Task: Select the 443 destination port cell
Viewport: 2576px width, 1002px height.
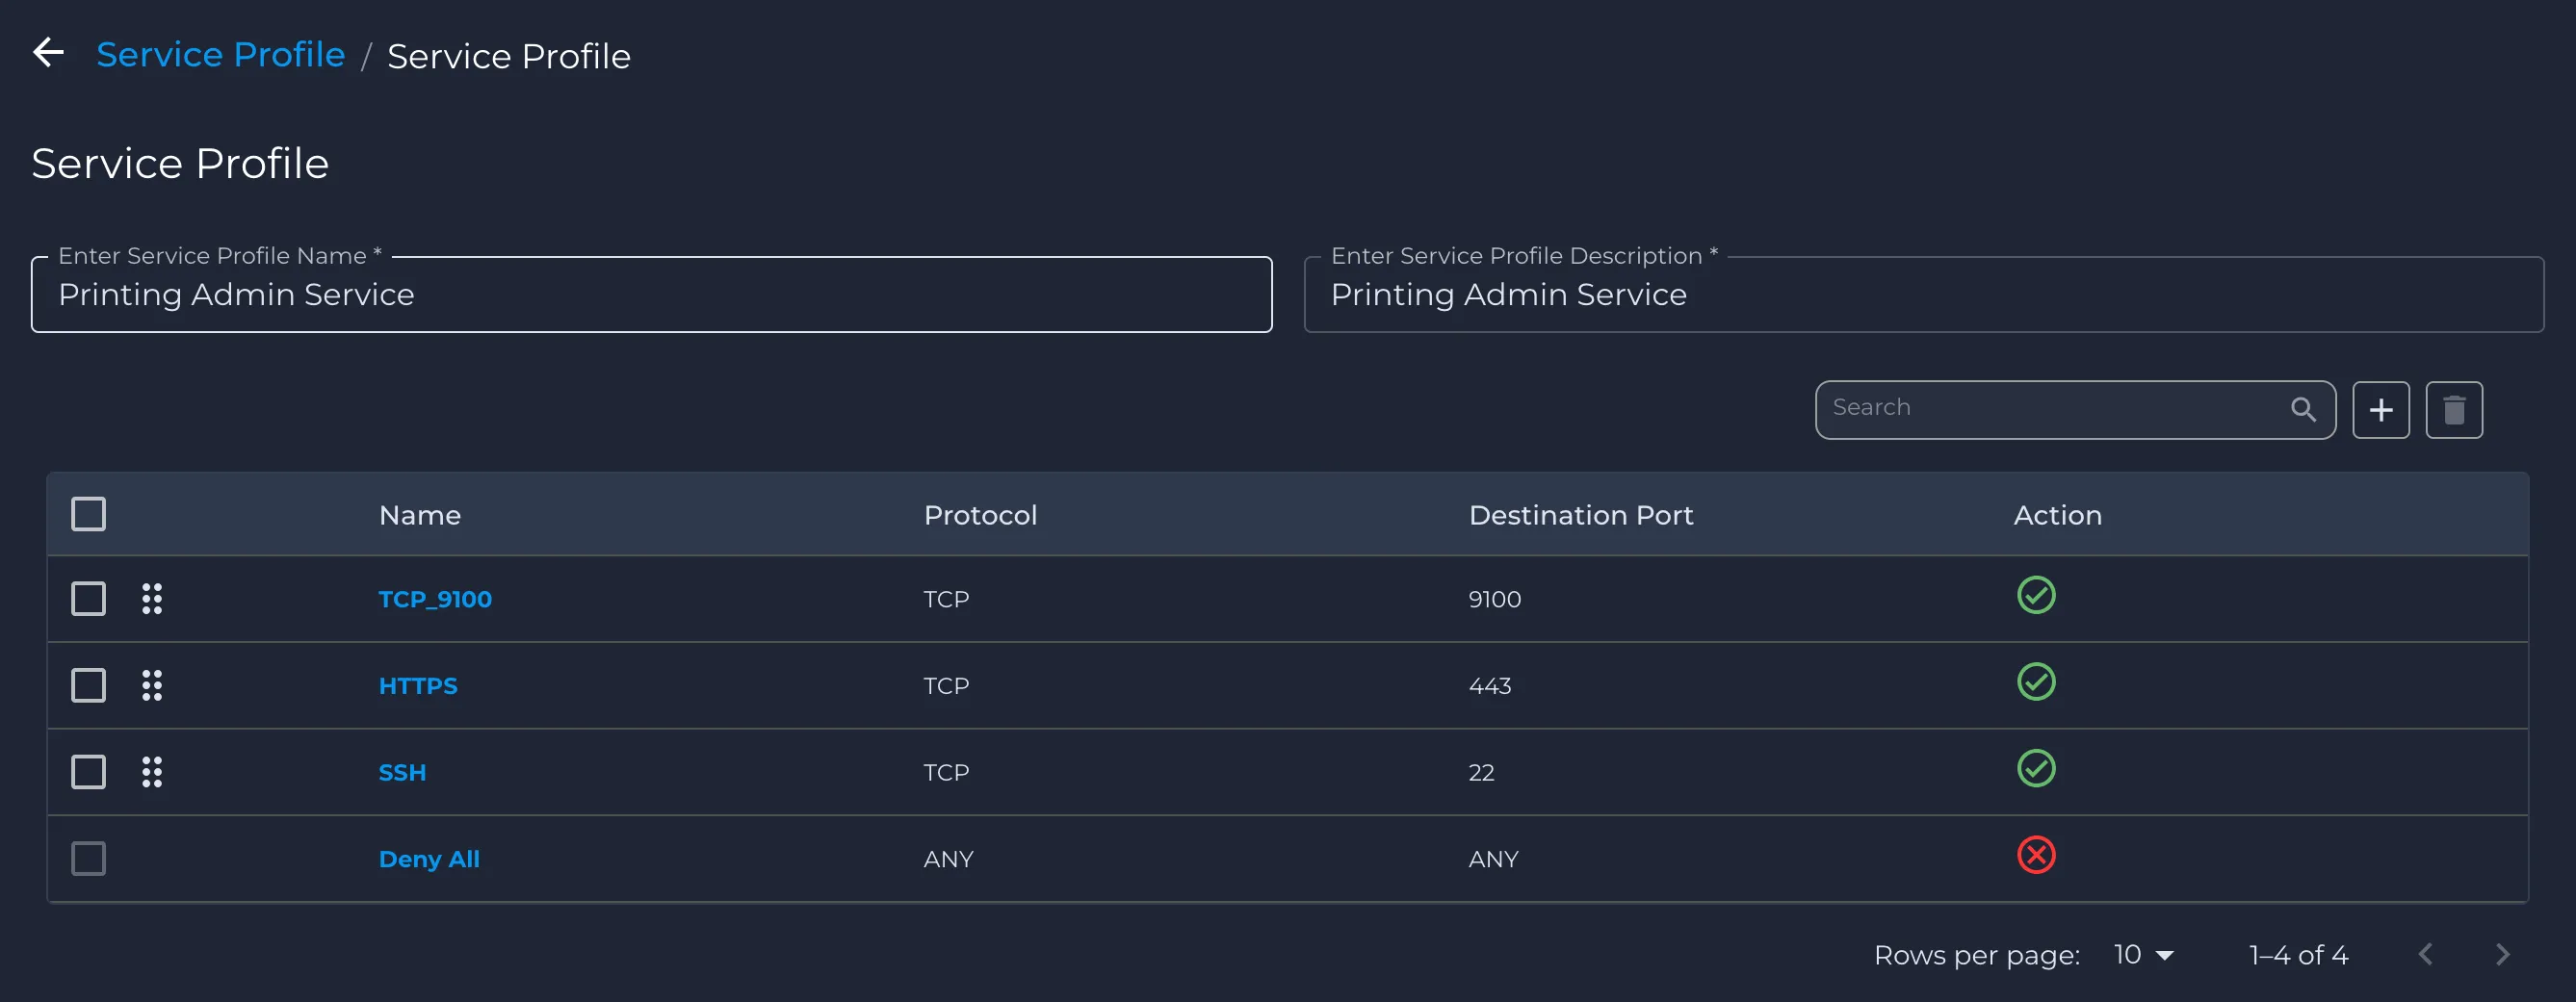Action: point(1489,686)
